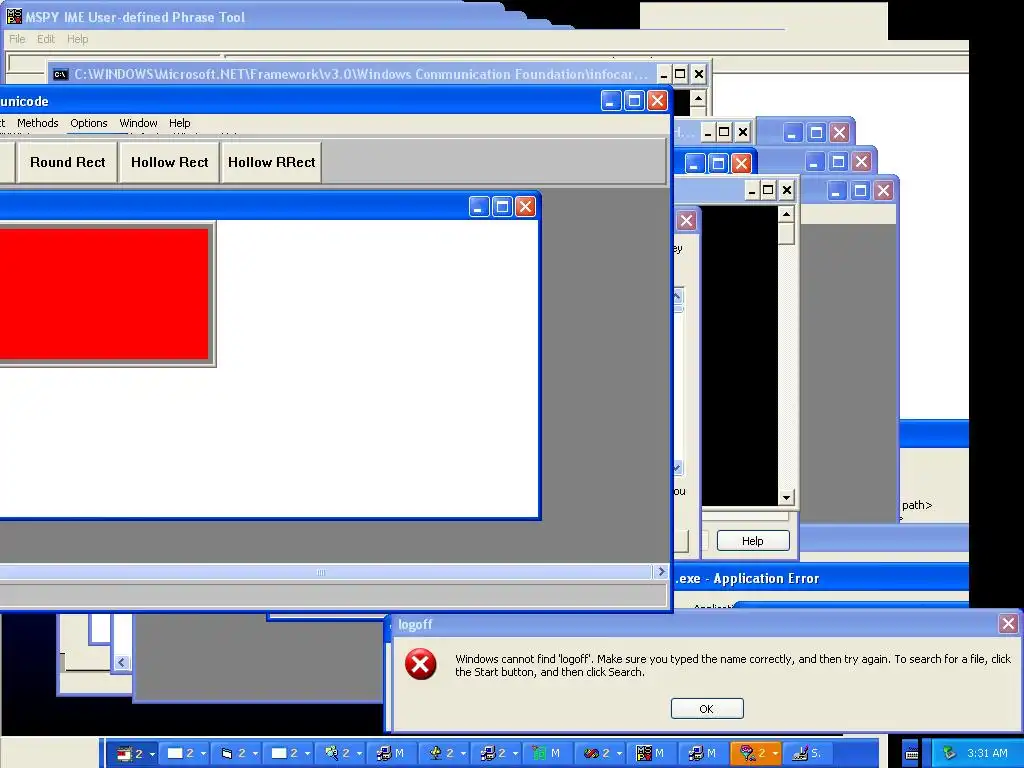Screen dimensions: 1024x768
Task: Click the horizontal scrollbar thumb in unicode window
Action: pyautogui.click(x=323, y=572)
